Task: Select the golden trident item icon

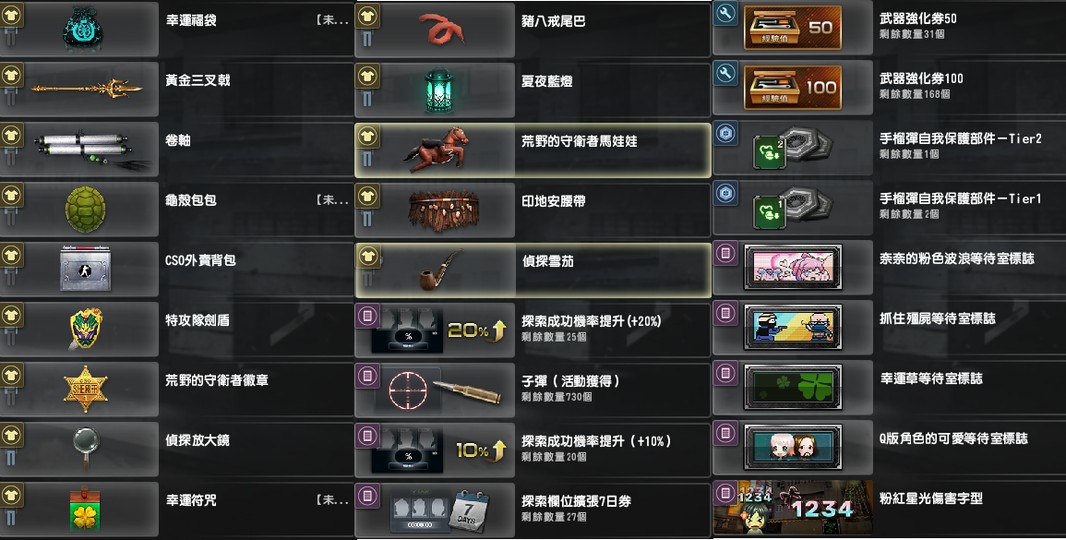Action: (x=86, y=88)
